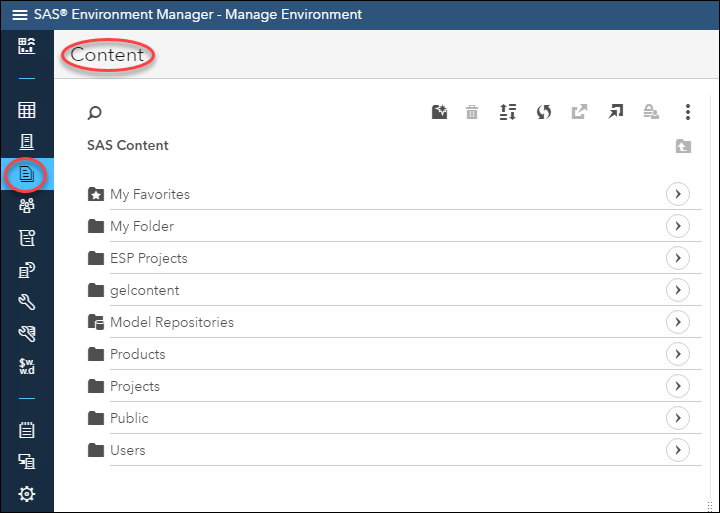Open the single-wrench Configuration icon in sidebar
The image size is (720, 513).
click(x=27, y=302)
